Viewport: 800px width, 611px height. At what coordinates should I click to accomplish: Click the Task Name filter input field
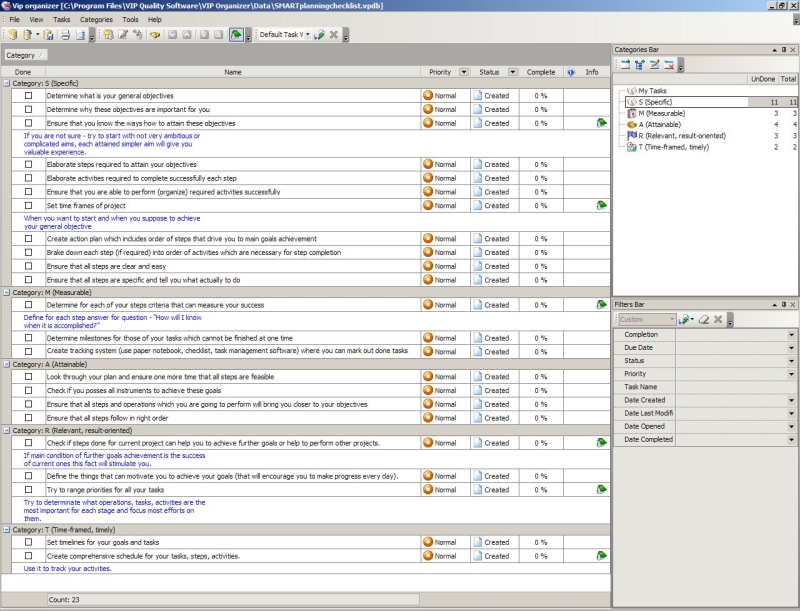pyautogui.click(x=735, y=386)
